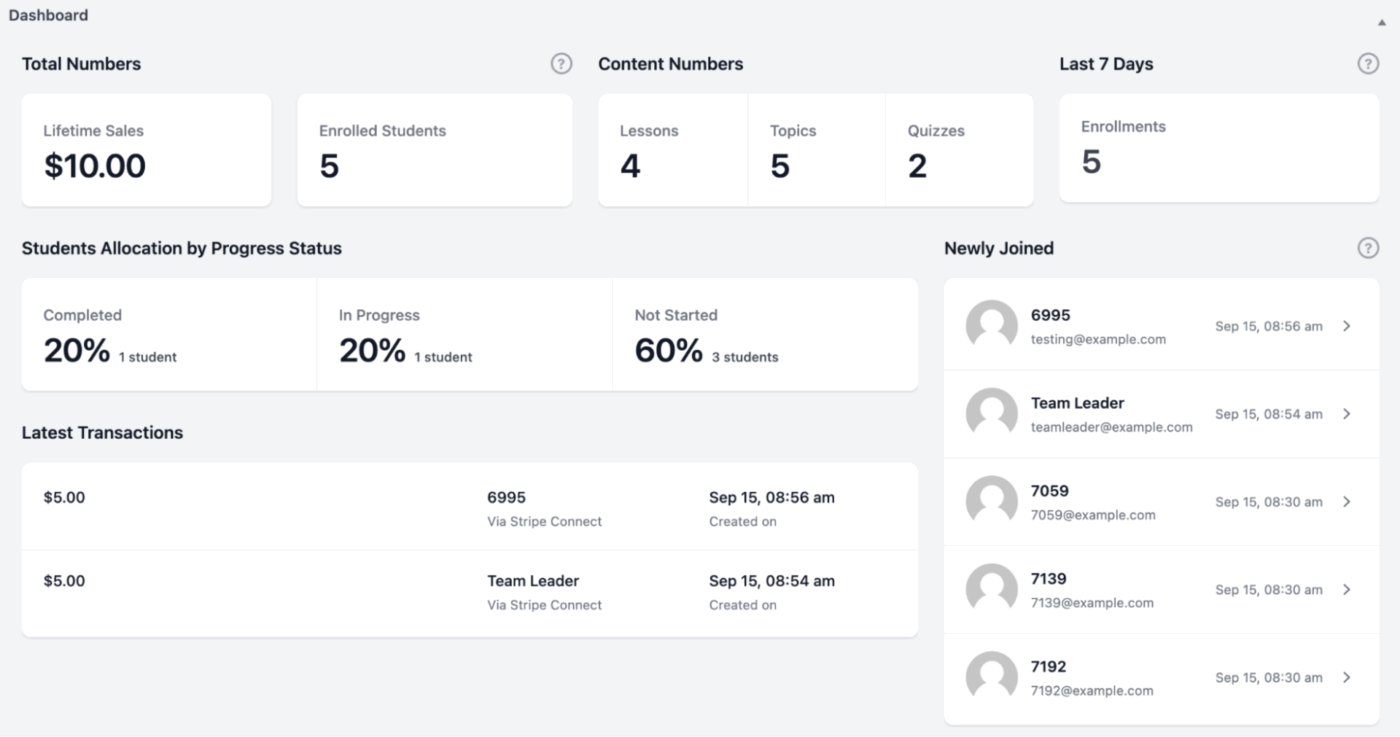Image resolution: width=1400 pixels, height=737 pixels.
Task: Click the avatar for user 7139
Action: (x=991, y=589)
